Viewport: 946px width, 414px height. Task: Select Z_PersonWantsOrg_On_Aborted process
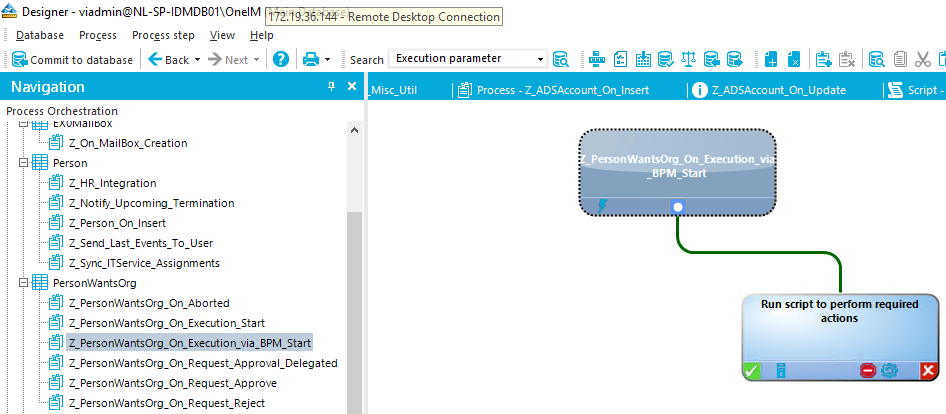coord(149,302)
